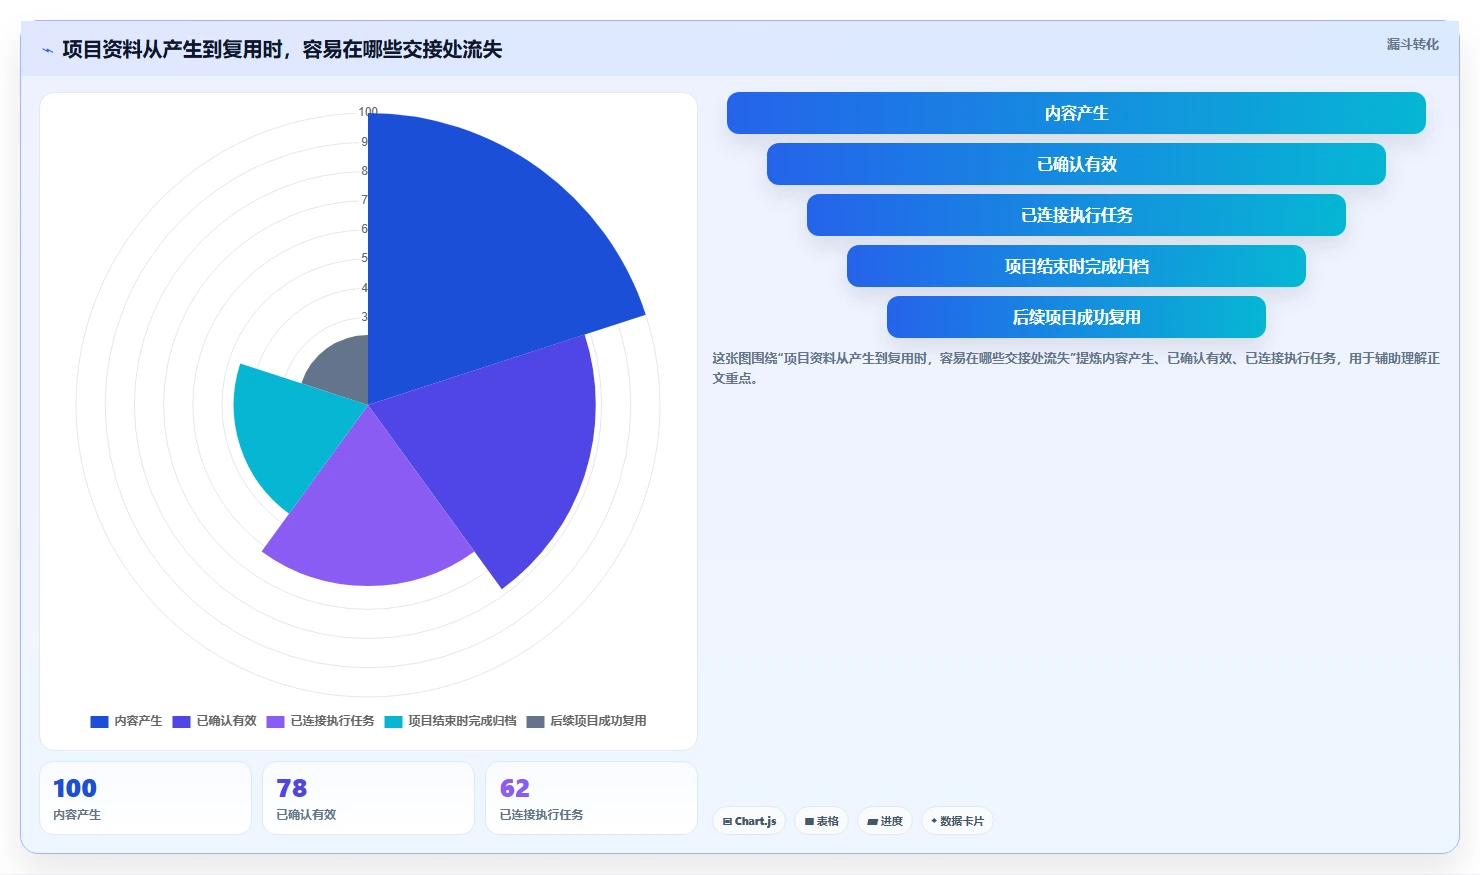Screen dimensions: 1480x875
Task: Click the description paragraph starting 这张图围绕
Action: [1076, 368]
